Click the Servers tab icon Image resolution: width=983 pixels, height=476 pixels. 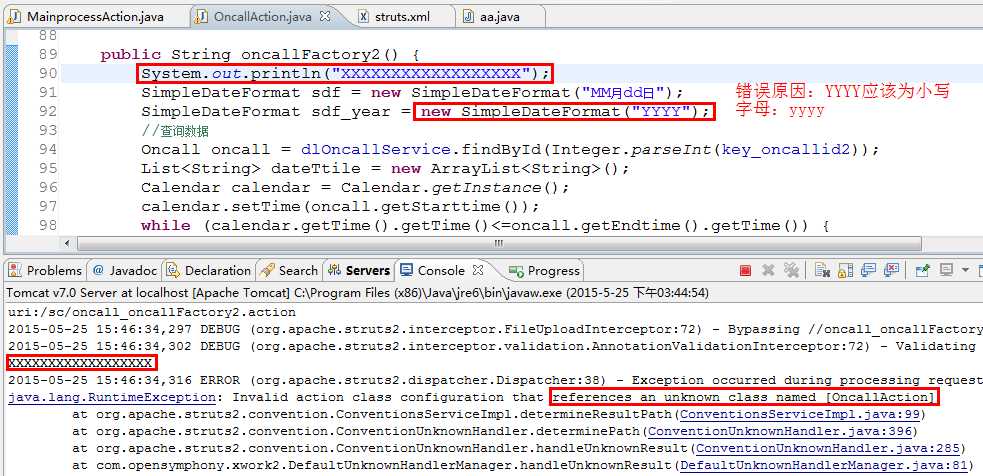pyautogui.click(x=335, y=271)
